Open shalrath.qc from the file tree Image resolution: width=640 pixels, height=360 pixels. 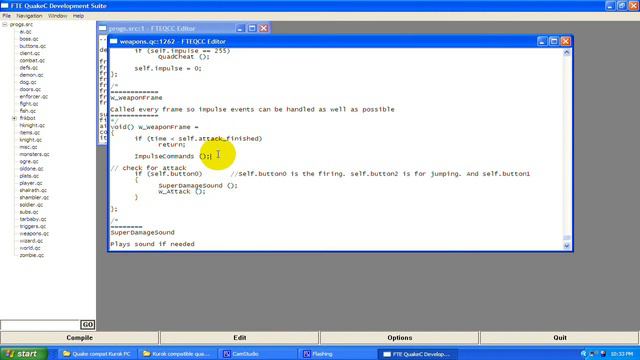(33, 190)
